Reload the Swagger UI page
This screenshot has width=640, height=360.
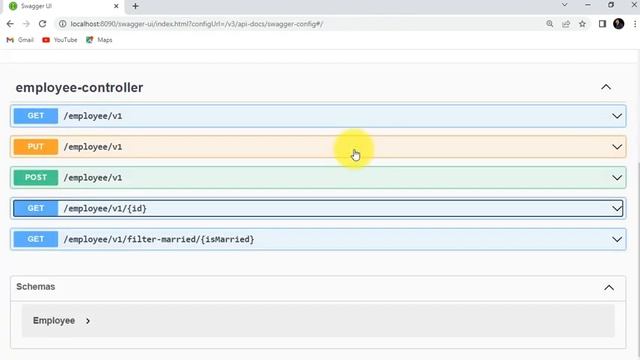(x=42, y=24)
